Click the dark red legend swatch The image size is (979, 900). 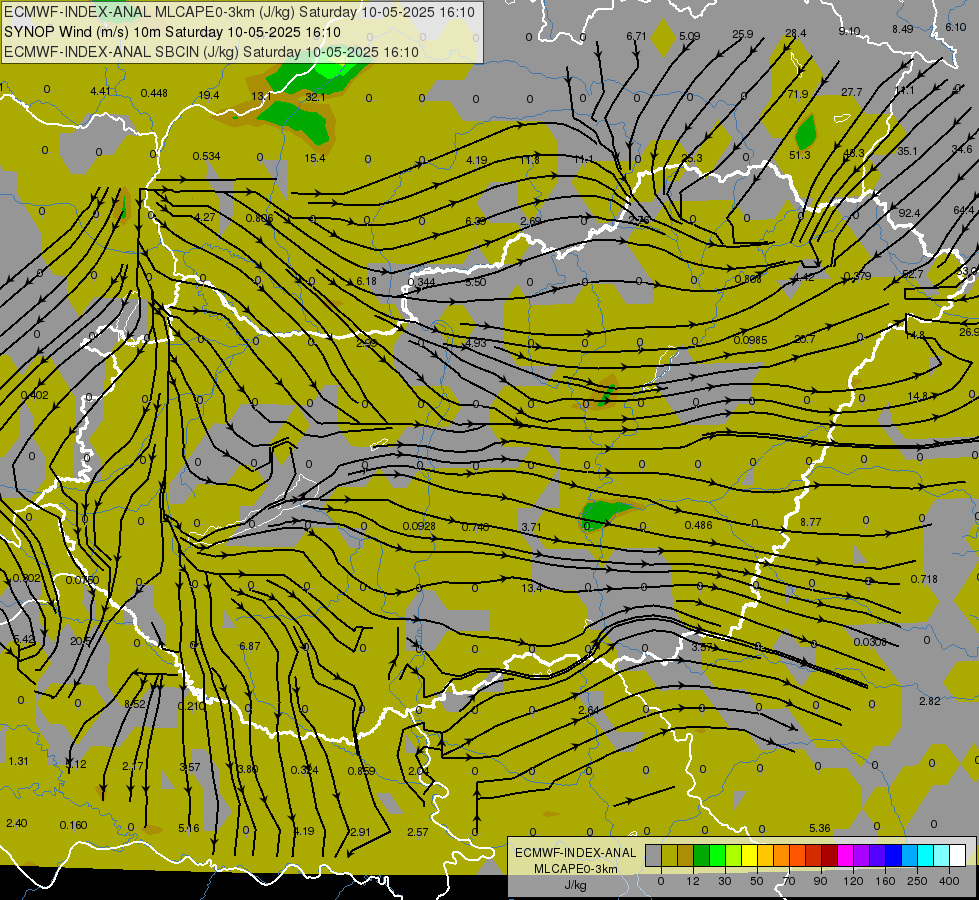(x=829, y=855)
